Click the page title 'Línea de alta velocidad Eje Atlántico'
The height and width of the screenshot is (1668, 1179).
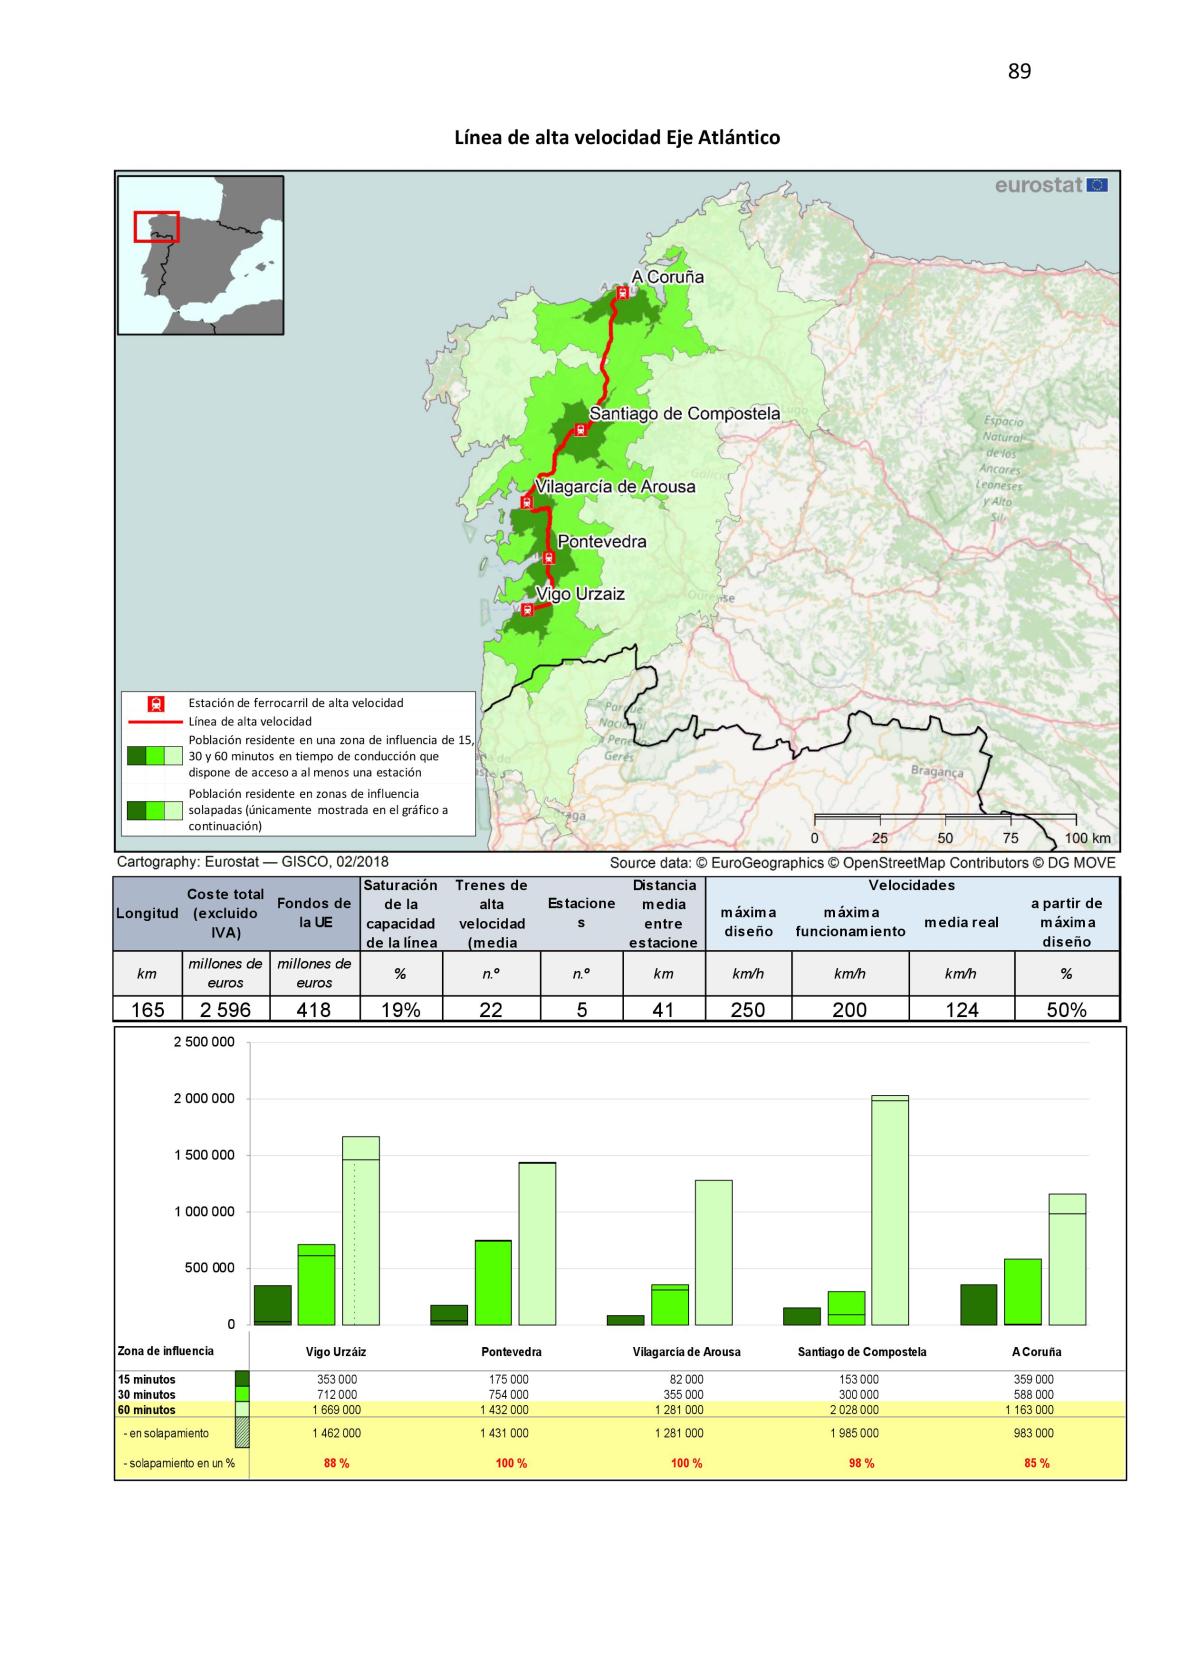point(617,137)
